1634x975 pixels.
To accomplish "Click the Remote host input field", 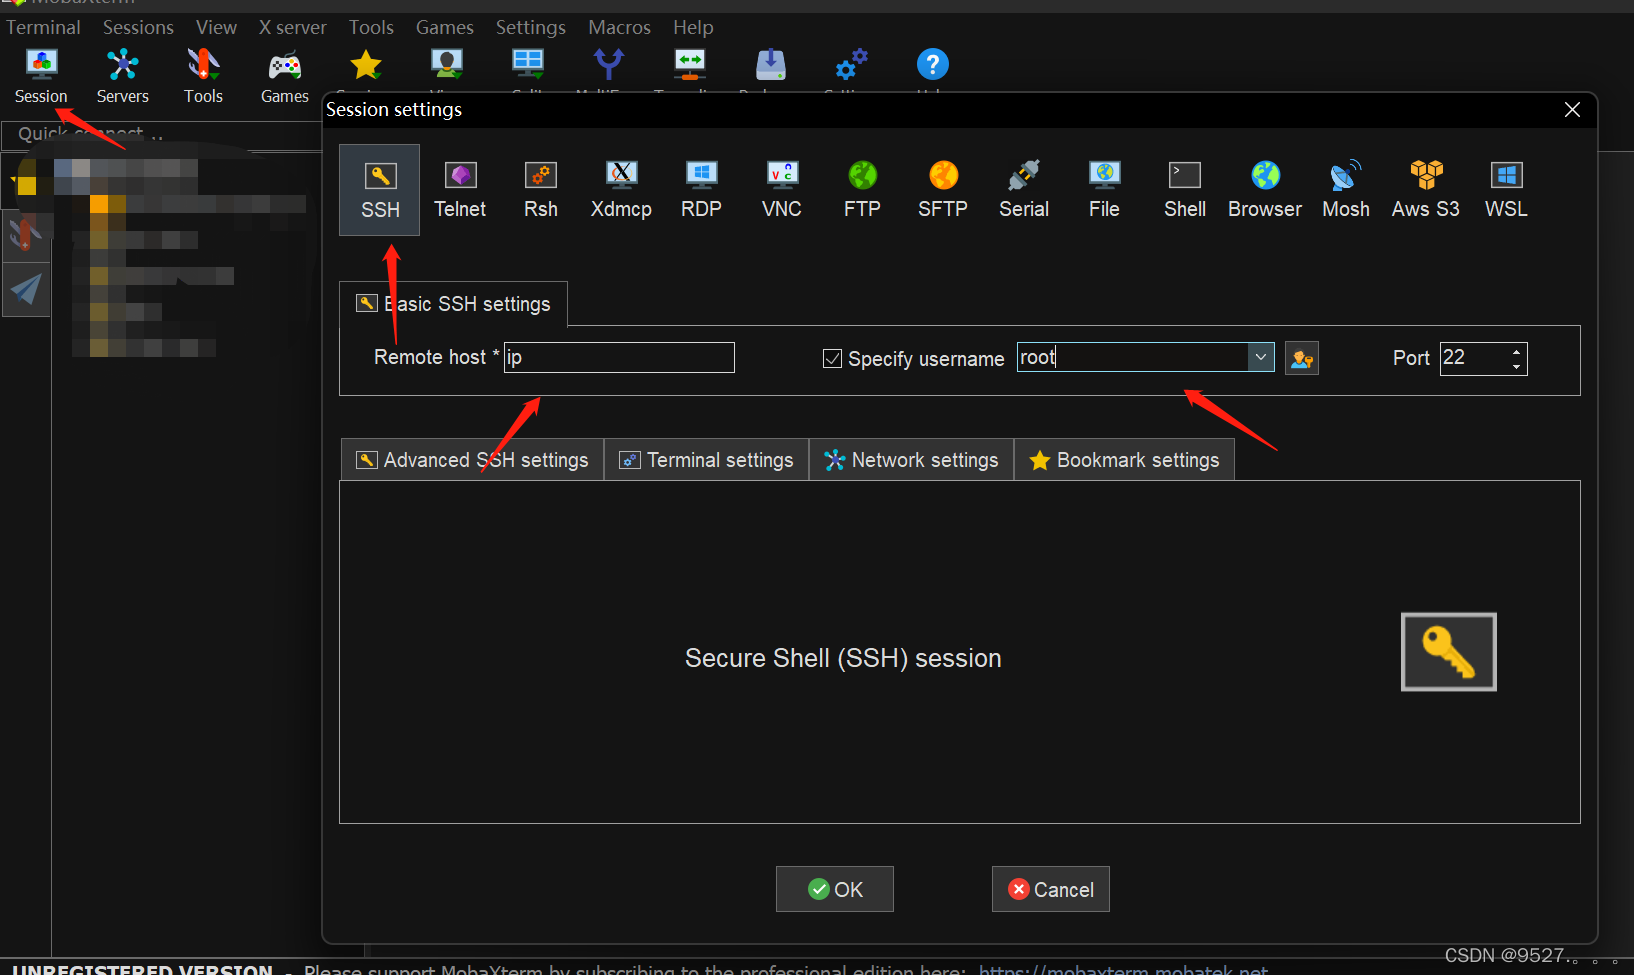I will point(619,357).
